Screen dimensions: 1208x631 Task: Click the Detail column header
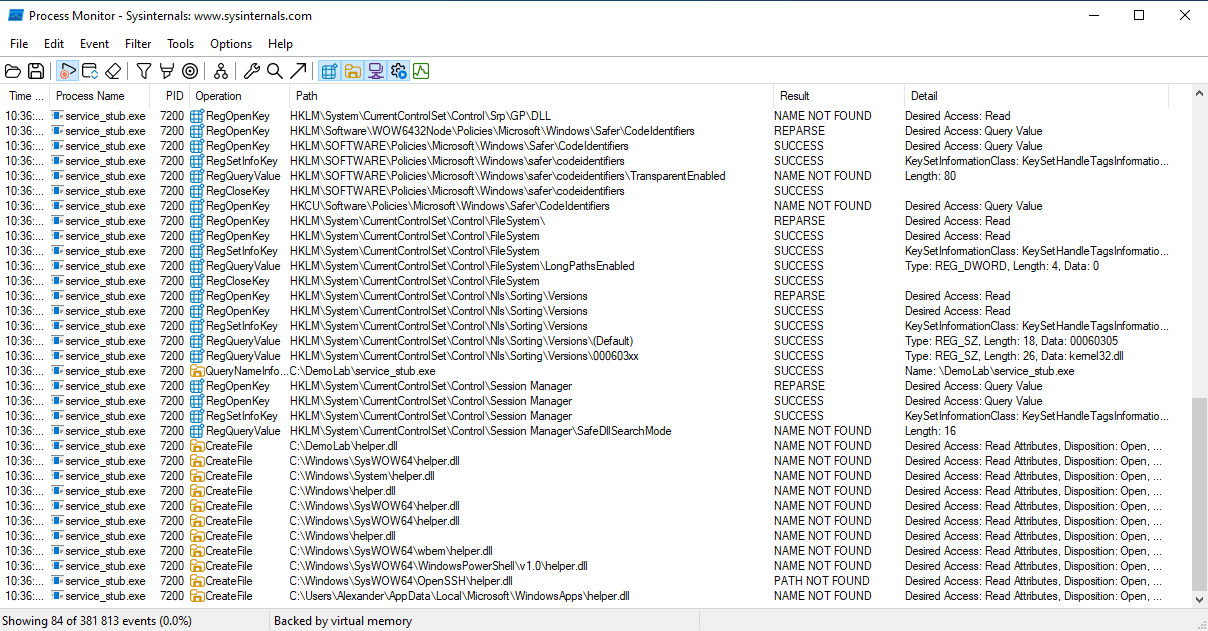tap(1036, 96)
